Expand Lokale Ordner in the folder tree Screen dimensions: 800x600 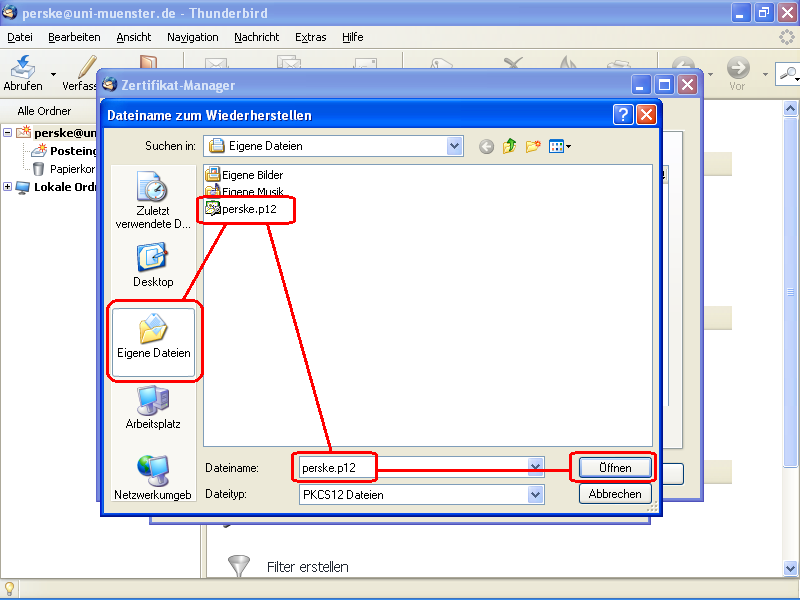point(7,186)
